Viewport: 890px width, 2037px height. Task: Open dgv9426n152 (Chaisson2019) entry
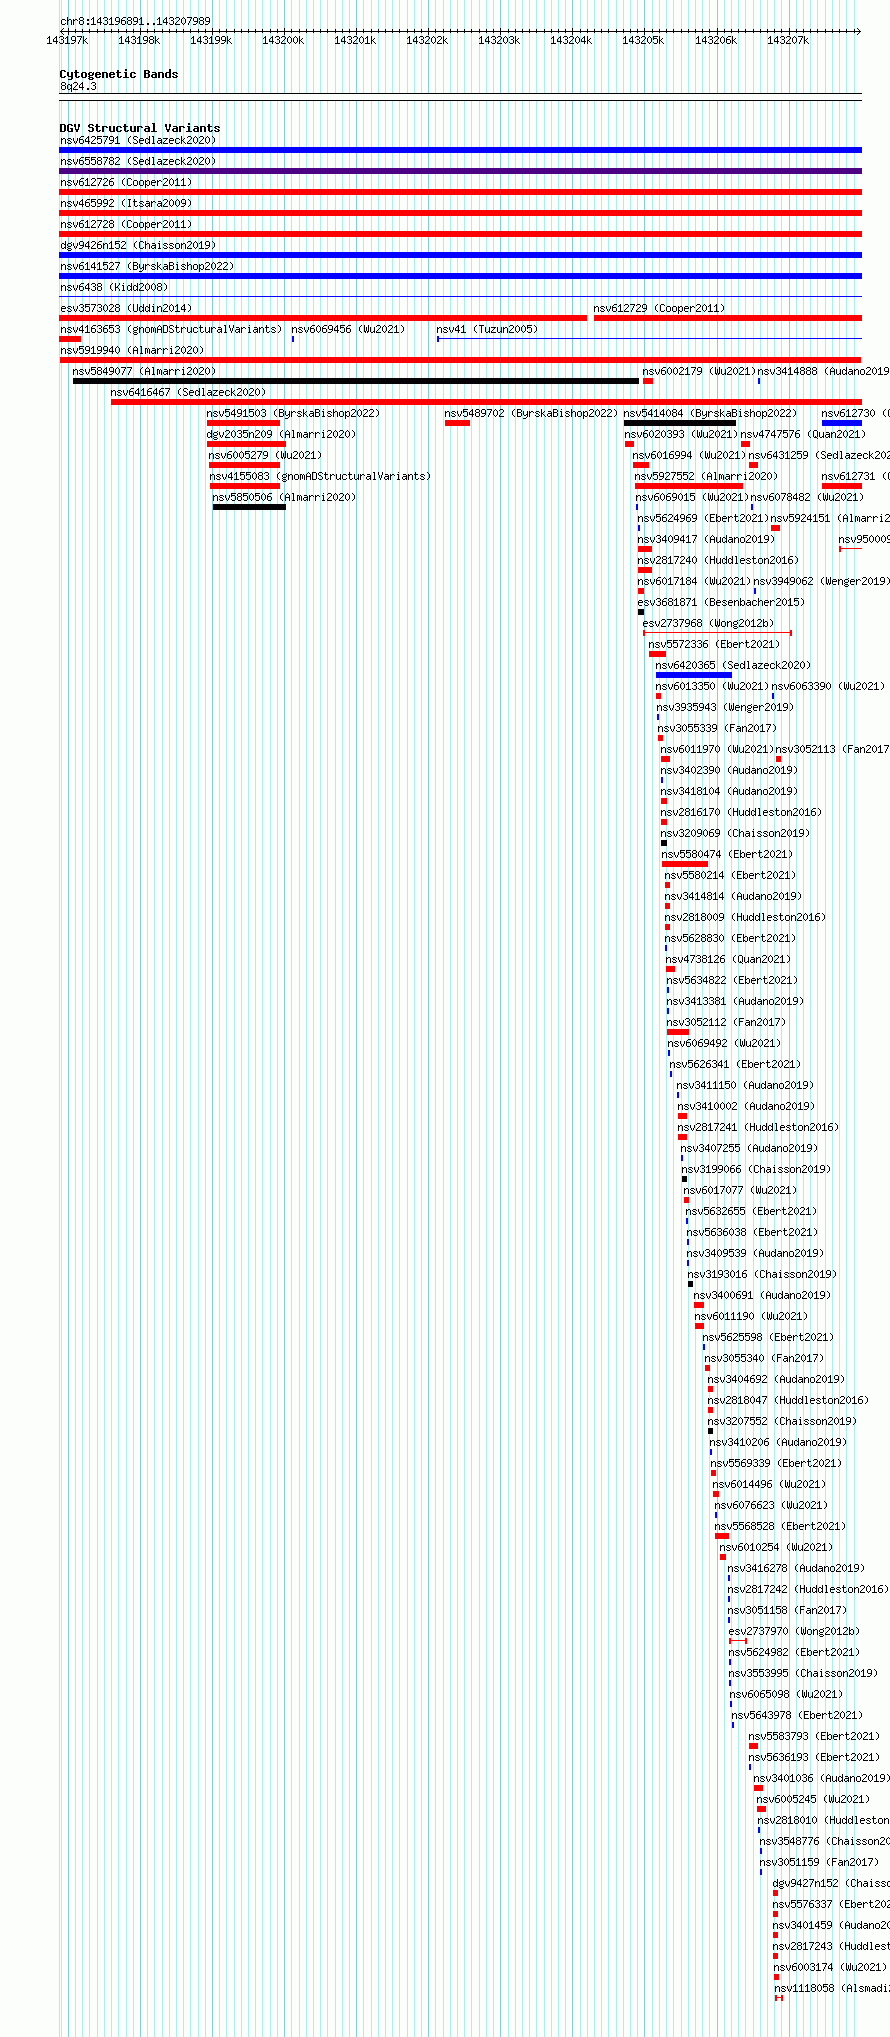(x=138, y=245)
